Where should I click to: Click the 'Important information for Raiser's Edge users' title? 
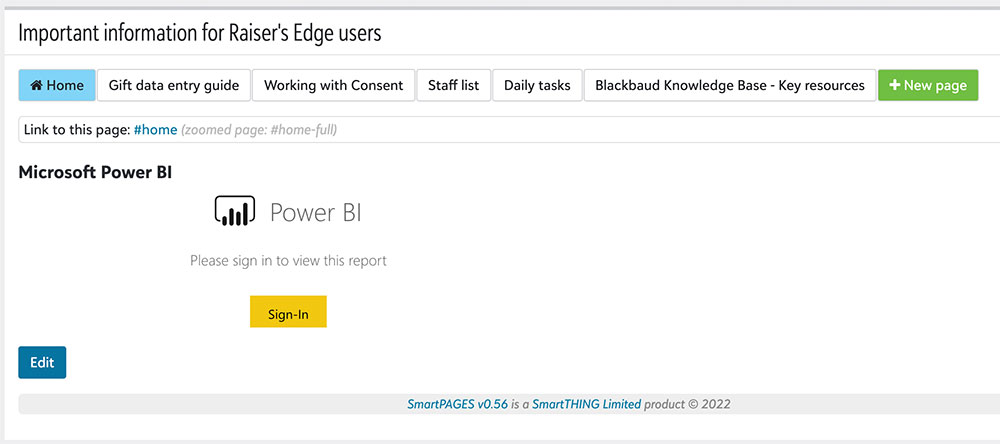pos(200,33)
